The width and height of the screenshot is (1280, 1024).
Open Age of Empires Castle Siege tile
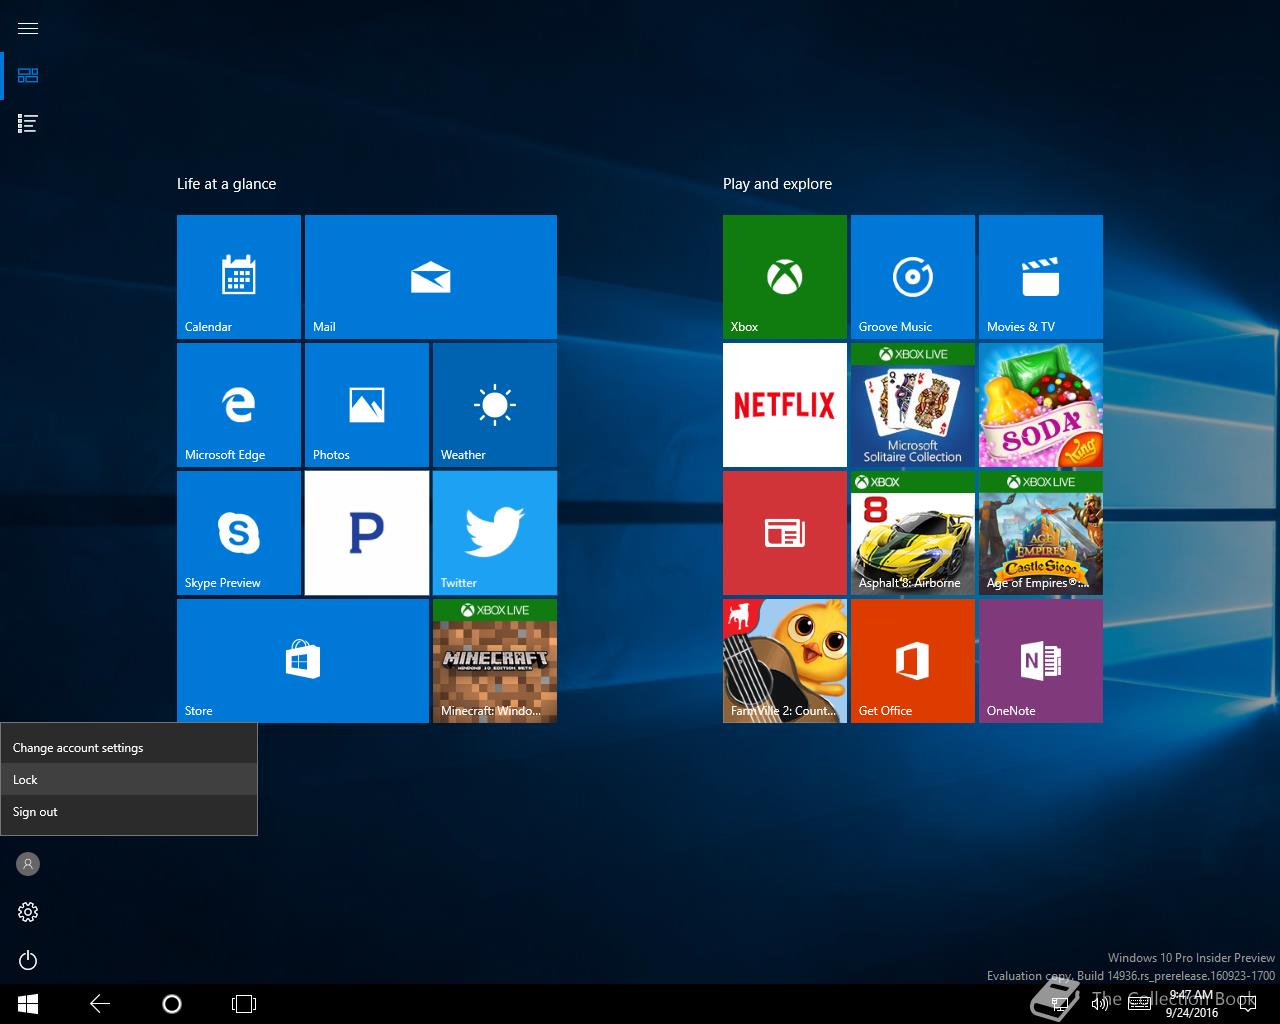pos(1041,533)
